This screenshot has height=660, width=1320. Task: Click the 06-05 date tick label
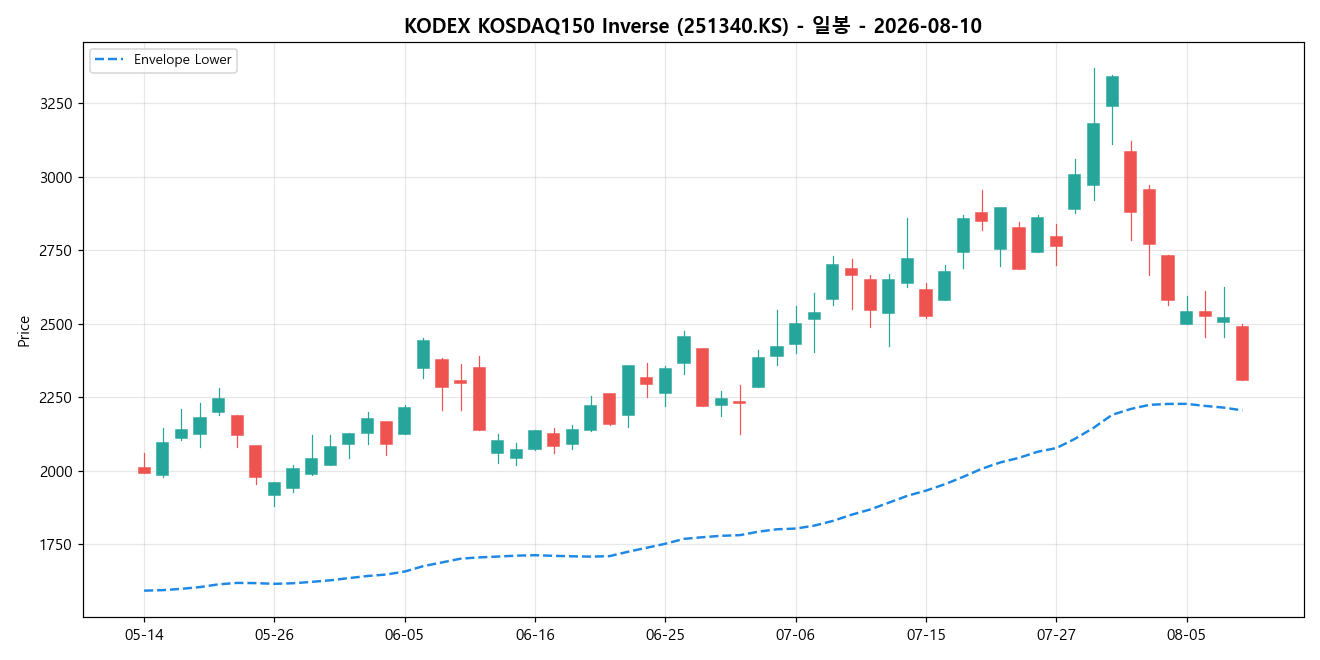(404, 635)
